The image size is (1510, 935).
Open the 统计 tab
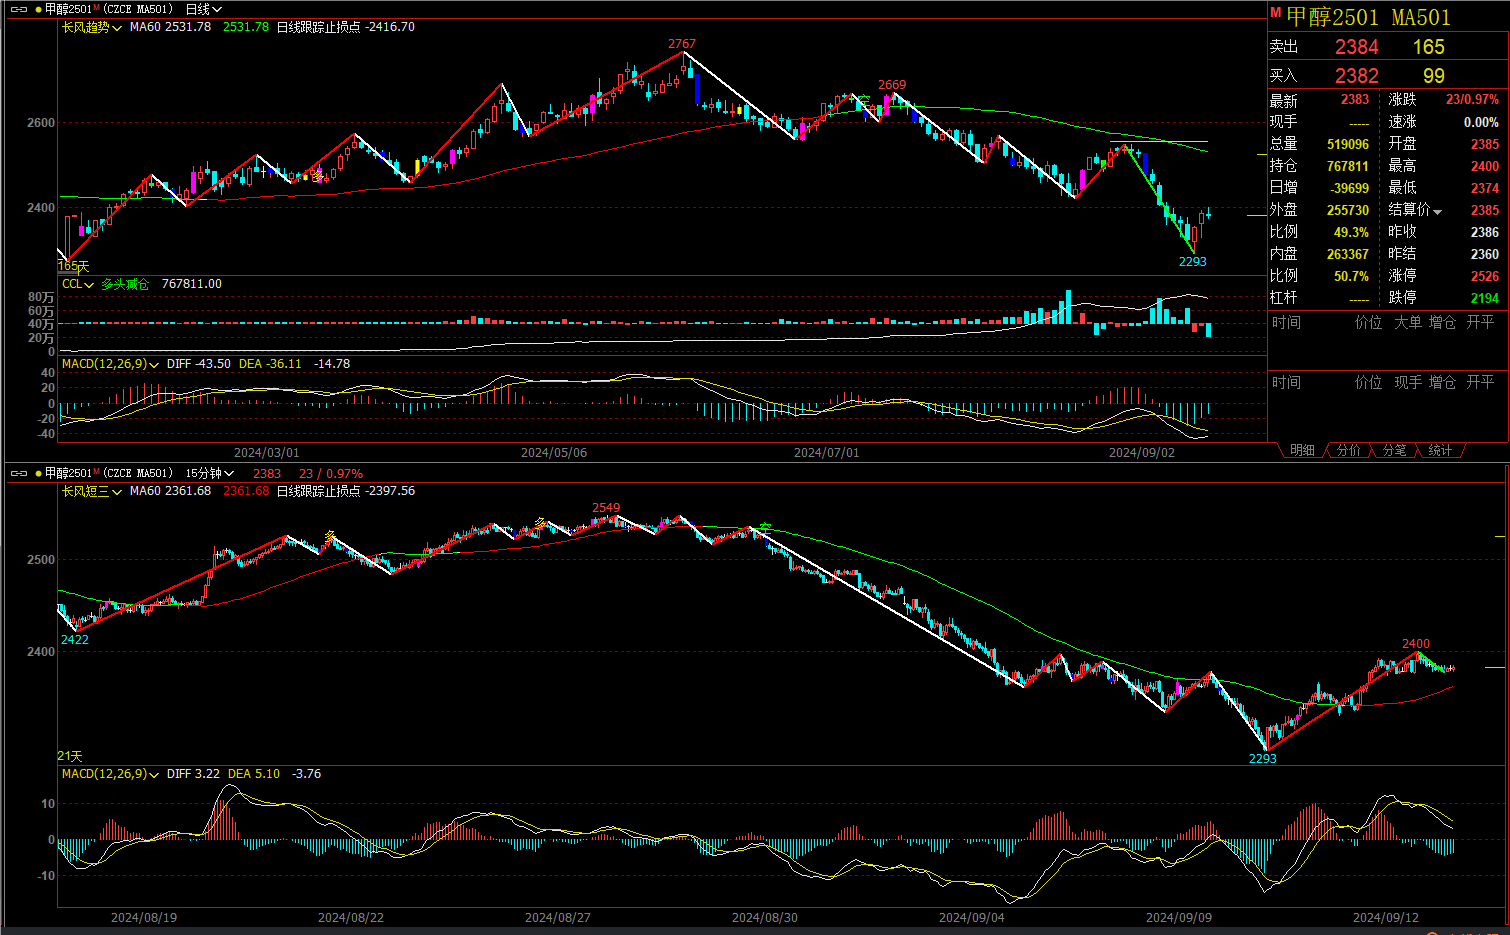pyautogui.click(x=1440, y=451)
